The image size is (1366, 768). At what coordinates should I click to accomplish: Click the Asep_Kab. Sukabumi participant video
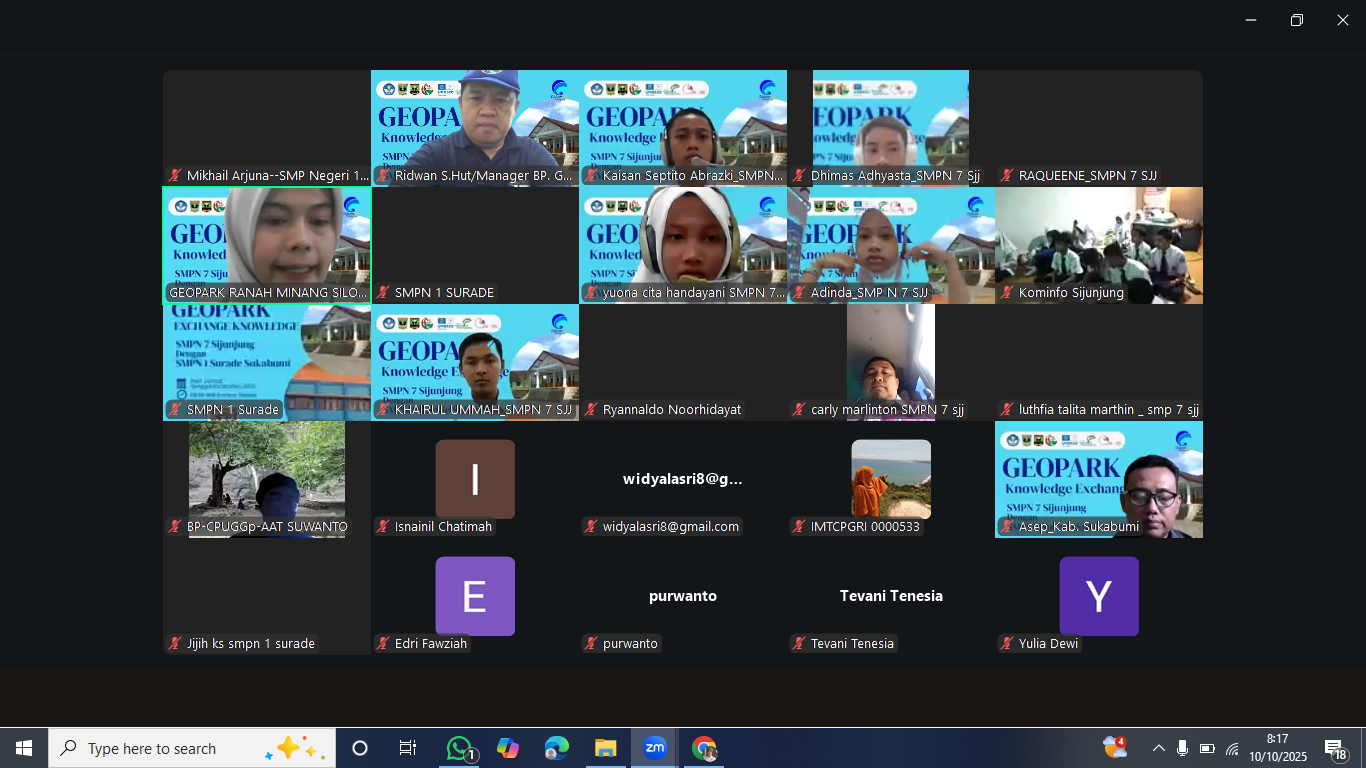[1098, 478]
